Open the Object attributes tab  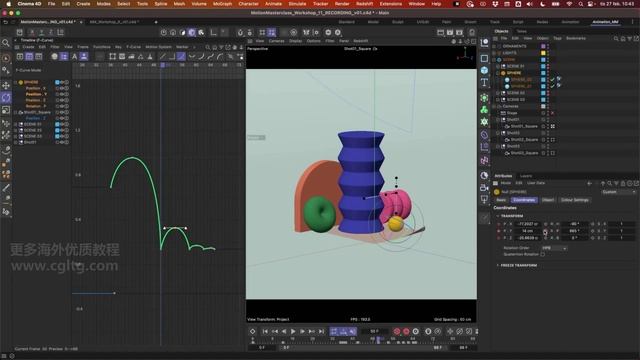[x=548, y=200]
